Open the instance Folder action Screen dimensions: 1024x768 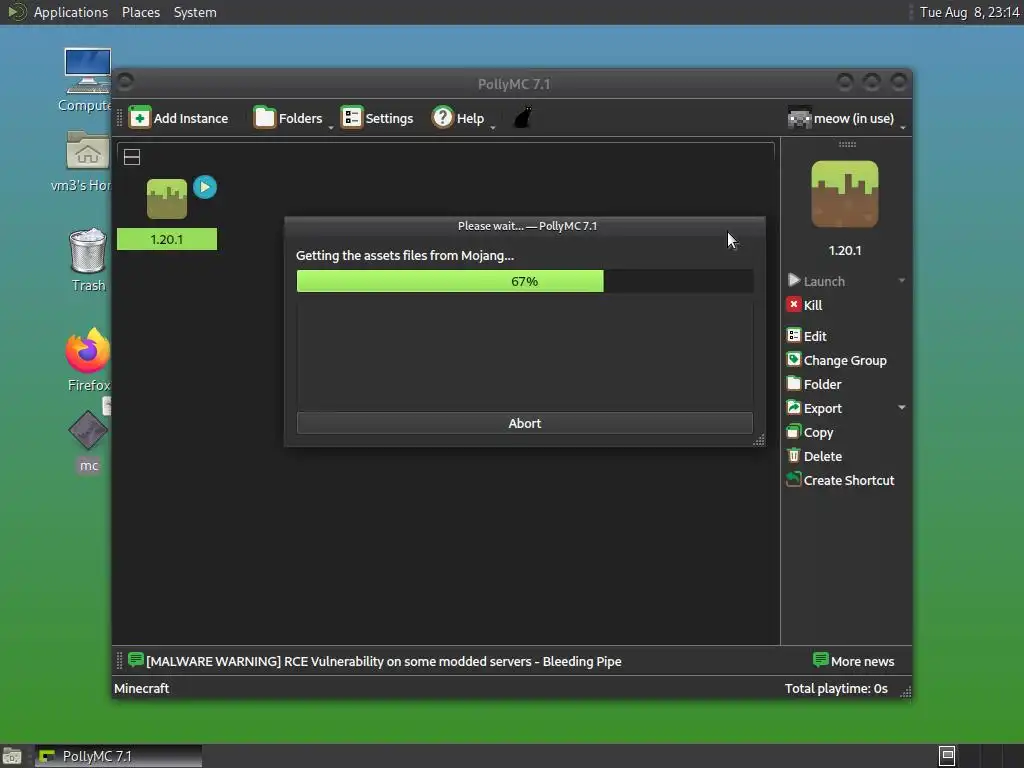[x=814, y=384]
